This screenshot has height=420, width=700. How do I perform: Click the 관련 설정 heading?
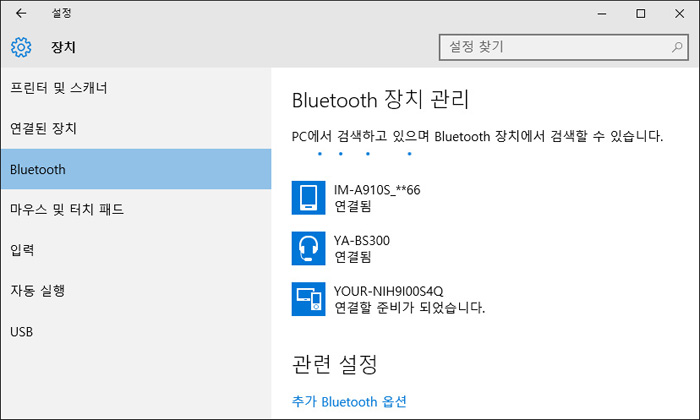335,364
